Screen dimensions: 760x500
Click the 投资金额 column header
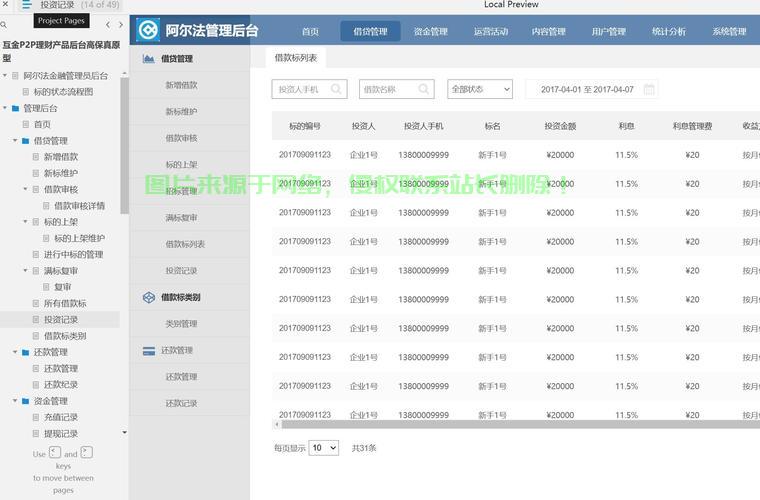tap(560, 126)
